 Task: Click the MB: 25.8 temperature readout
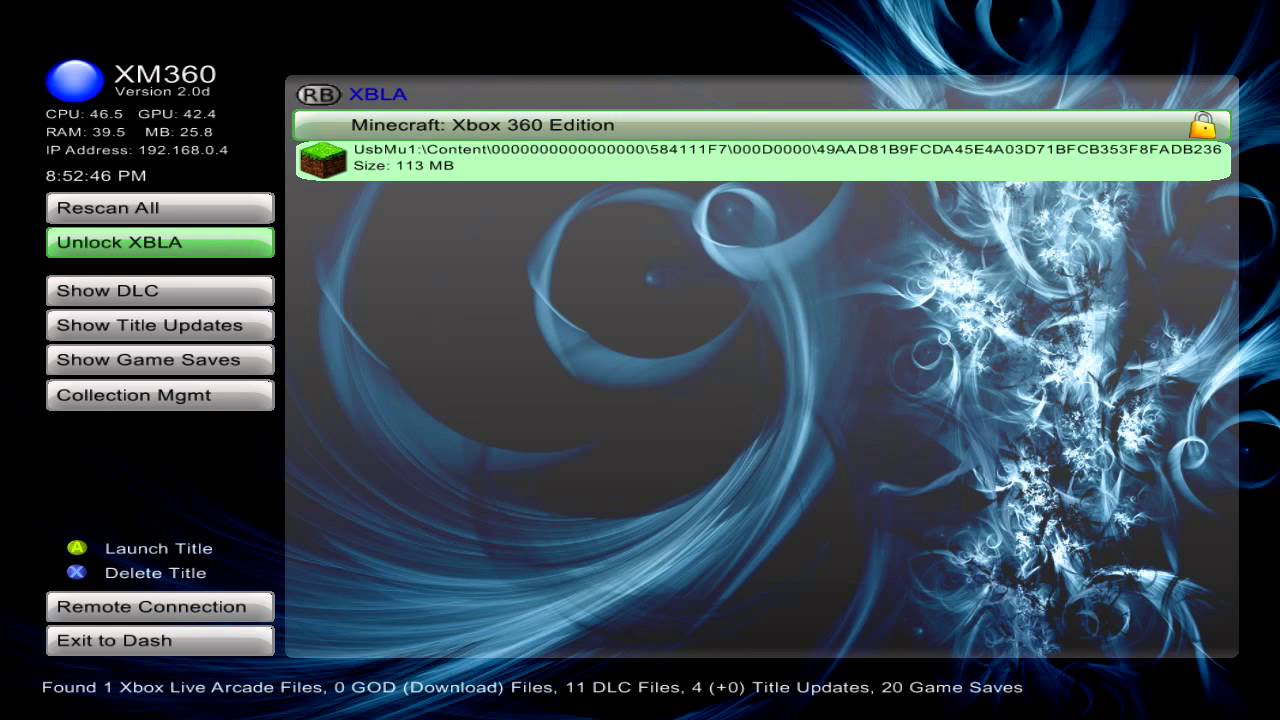pos(179,132)
